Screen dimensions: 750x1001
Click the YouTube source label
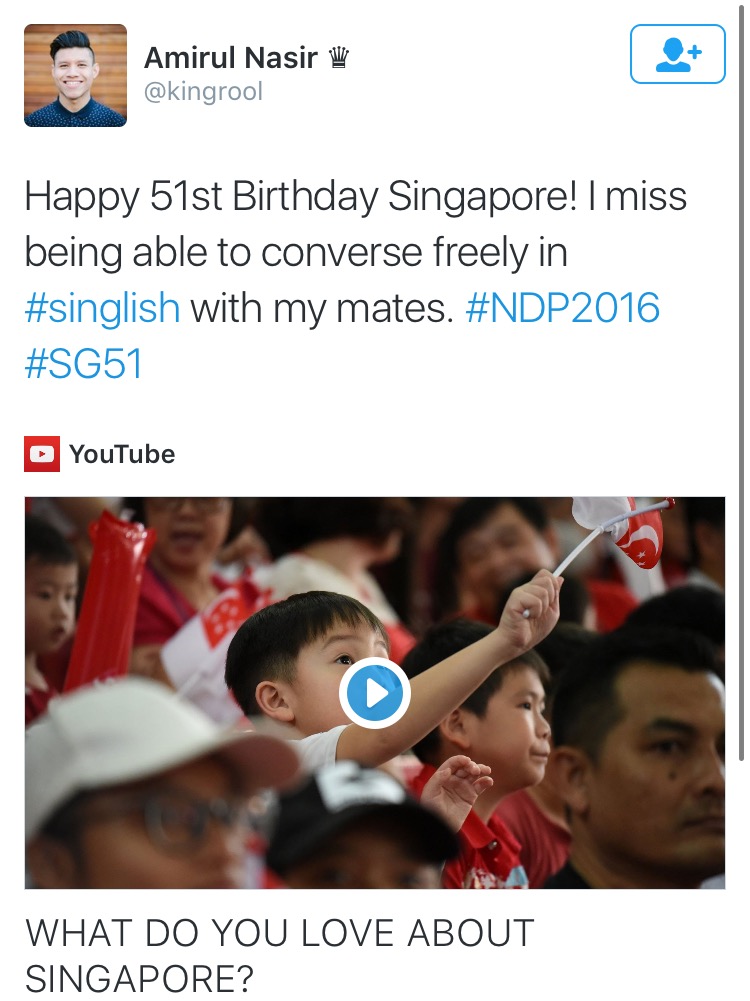coord(122,454)
